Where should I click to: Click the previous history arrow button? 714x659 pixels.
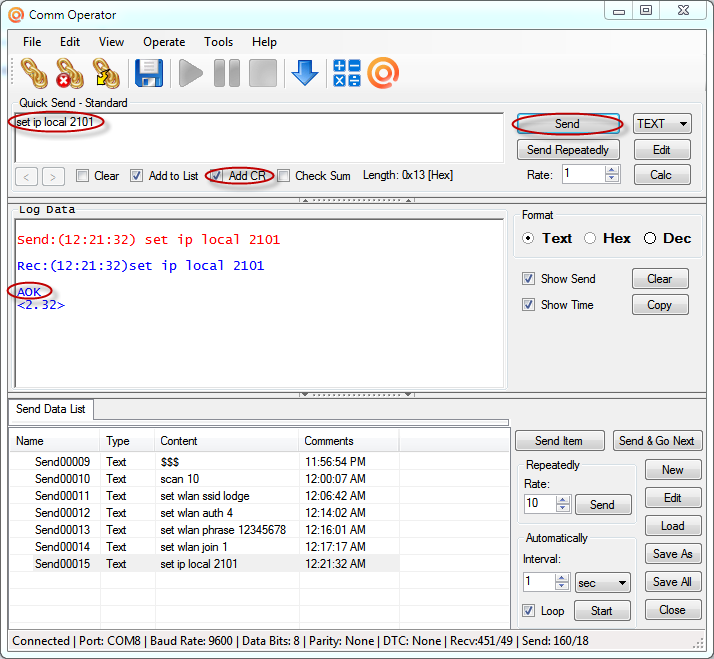[26, 176]
